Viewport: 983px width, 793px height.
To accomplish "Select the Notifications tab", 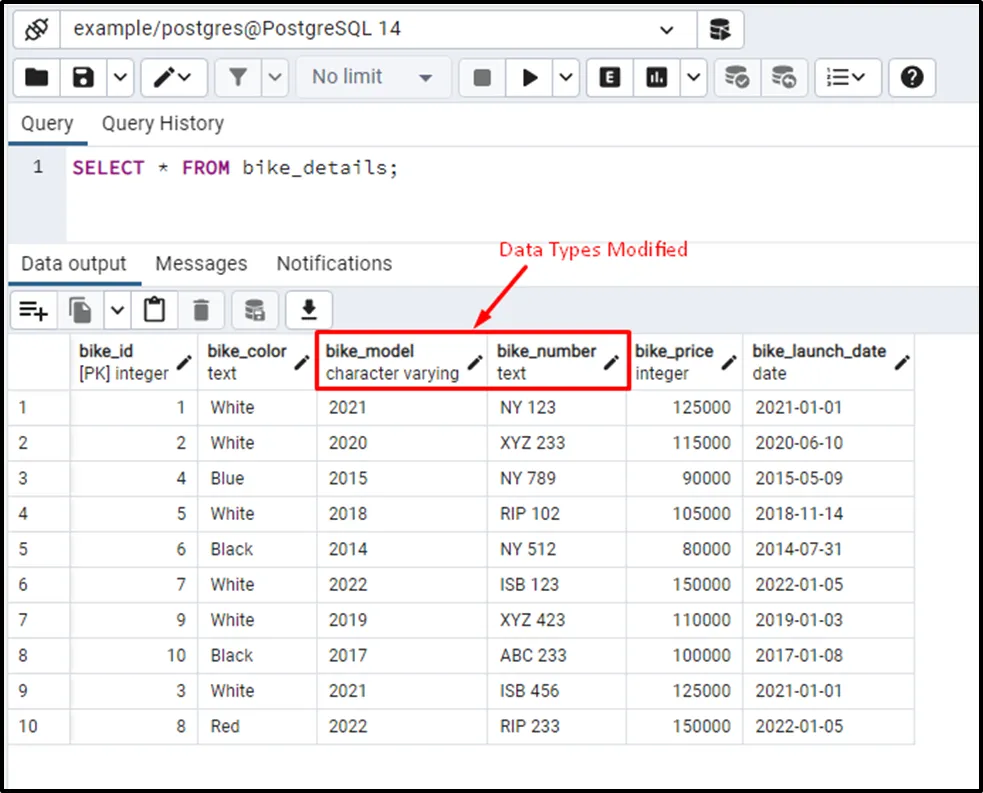I will click(334, 264).
